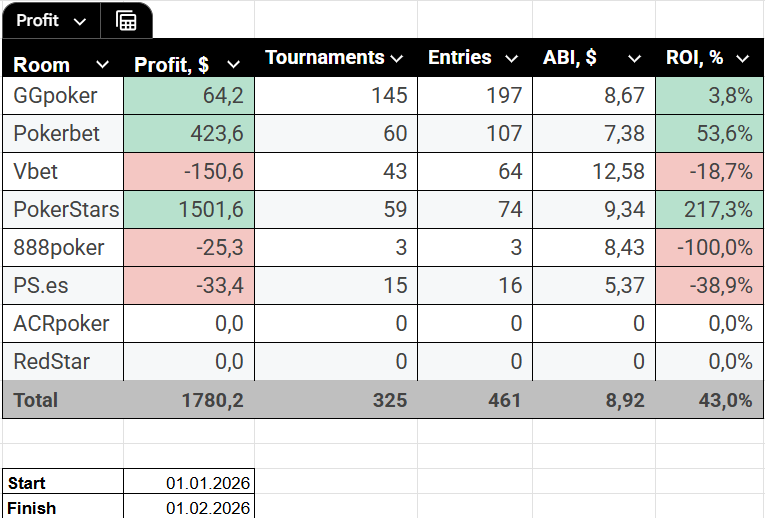Screen dimensions: 765x518
Task: Select the PokerStars room cell
Action: (63, 210)
